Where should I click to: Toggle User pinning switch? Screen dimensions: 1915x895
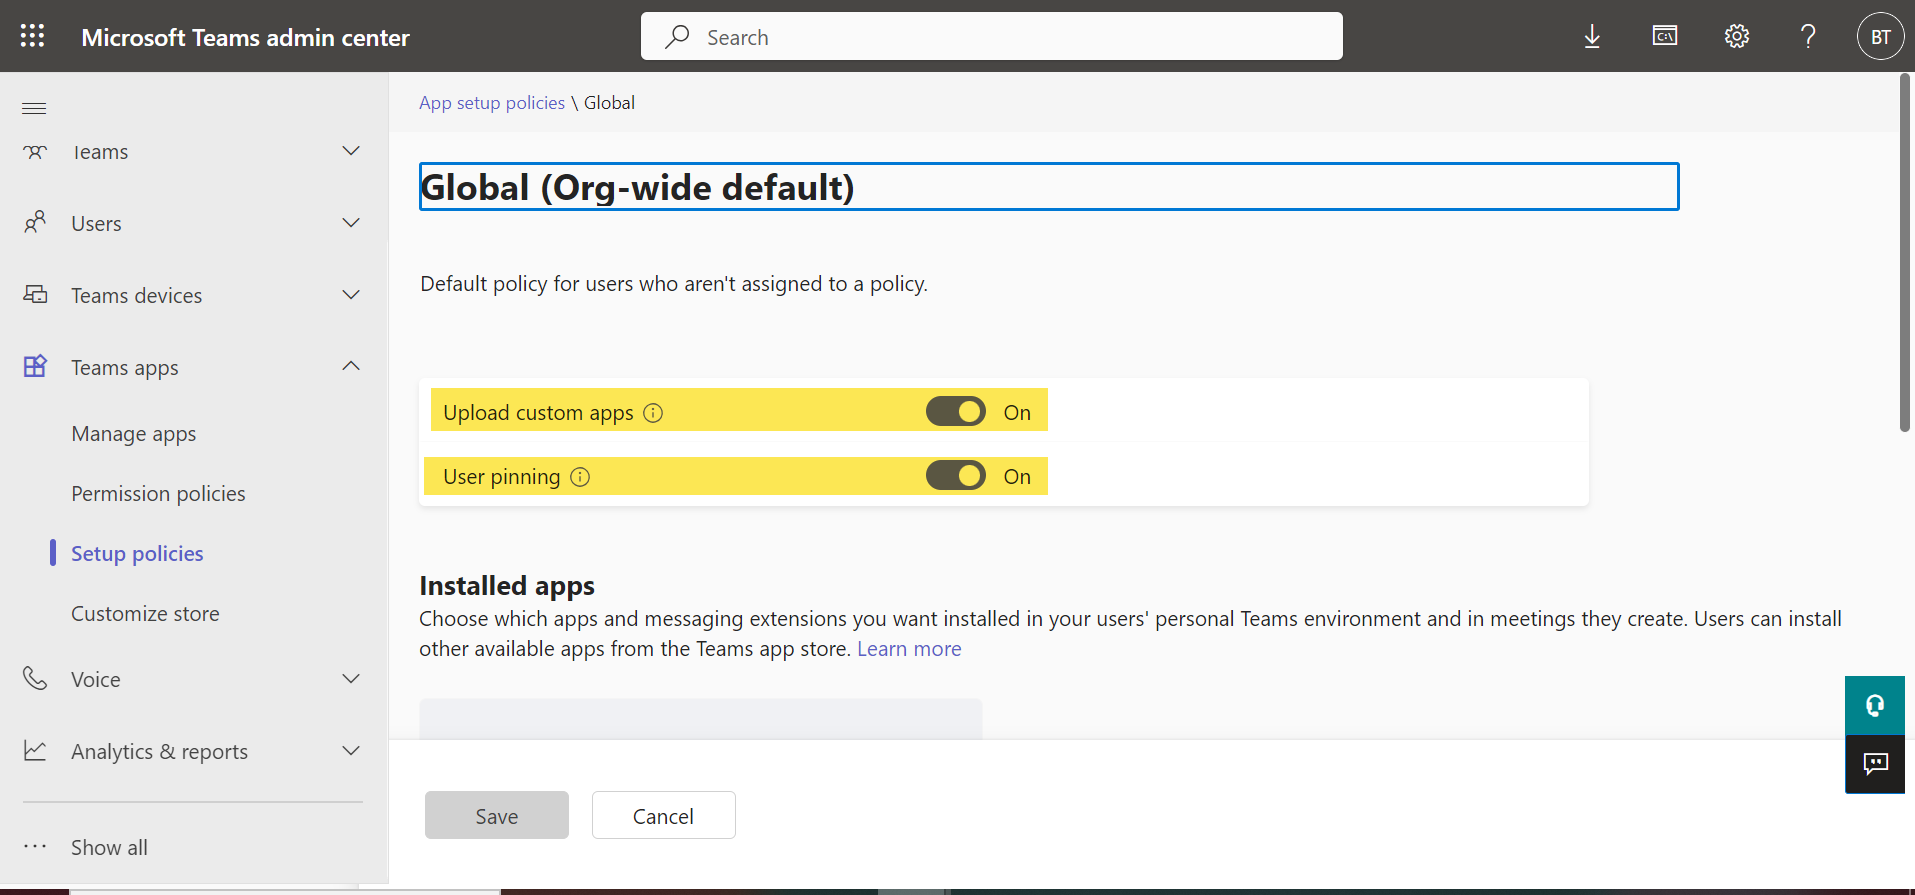tap(956, 475)
